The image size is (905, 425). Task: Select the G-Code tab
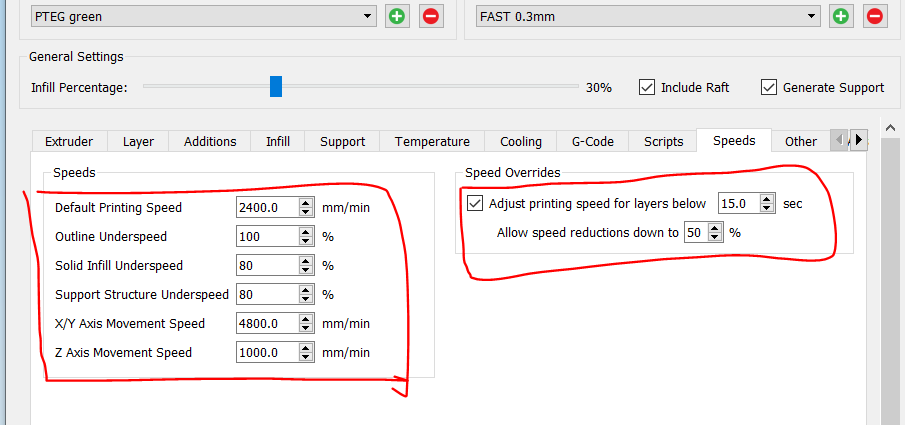[592, 142]
